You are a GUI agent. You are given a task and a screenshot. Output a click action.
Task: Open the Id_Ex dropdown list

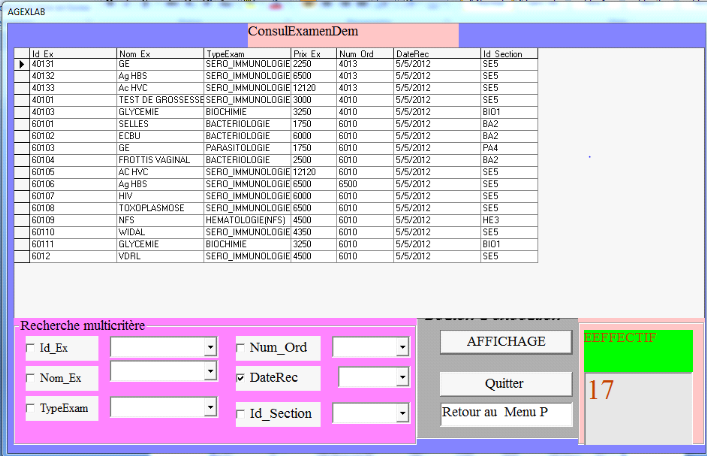click(x=210, y=347)
